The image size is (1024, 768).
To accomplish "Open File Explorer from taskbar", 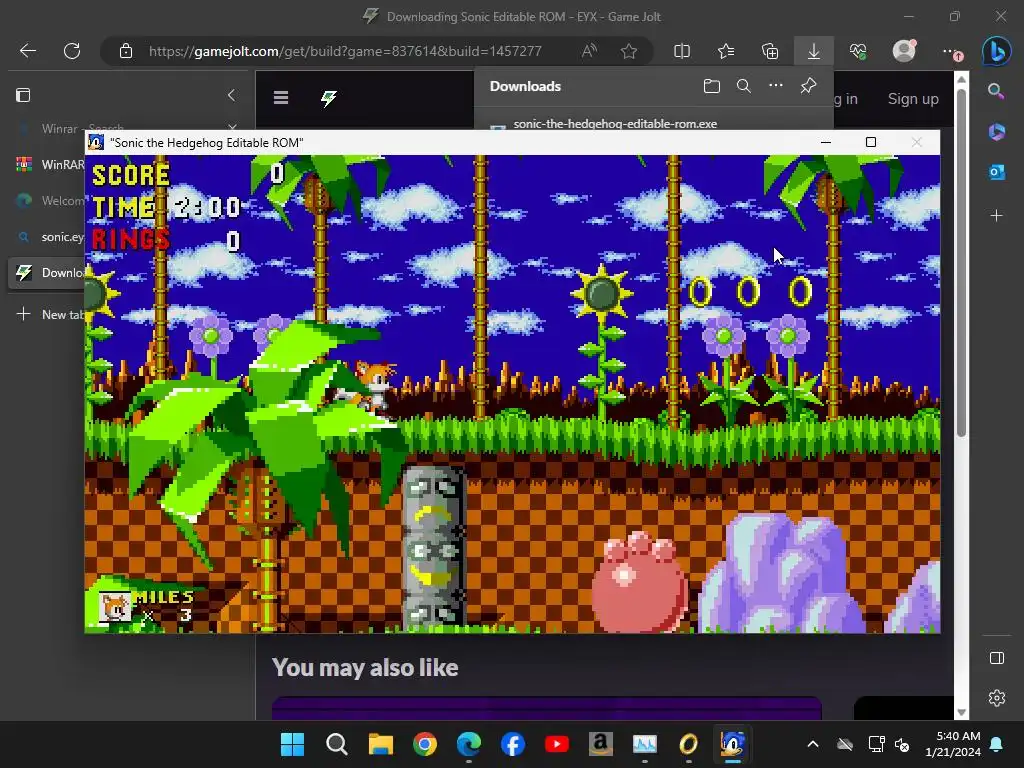I will [381, 744].
